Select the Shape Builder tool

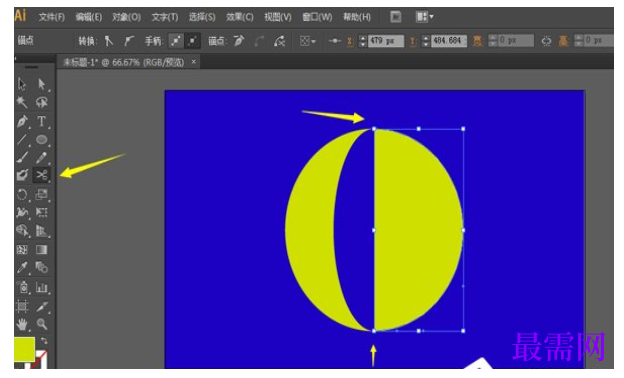(22, 231)
